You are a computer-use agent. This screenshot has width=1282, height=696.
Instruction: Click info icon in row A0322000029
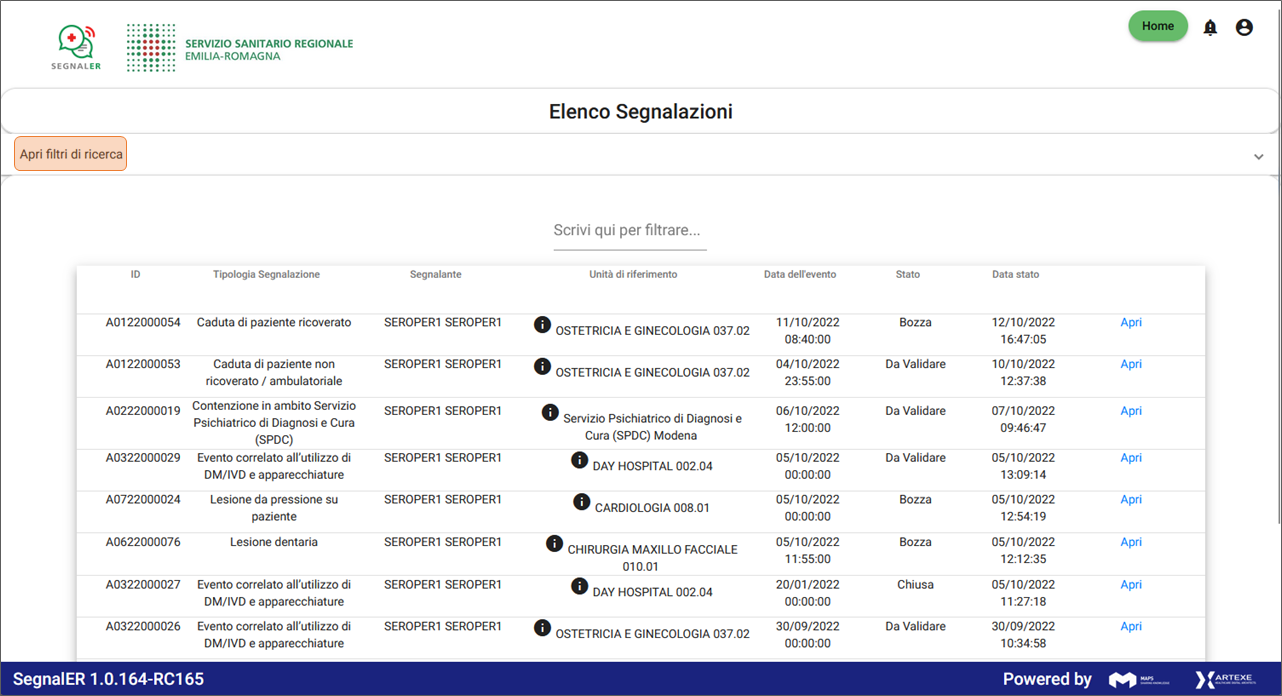coord(580,460)
